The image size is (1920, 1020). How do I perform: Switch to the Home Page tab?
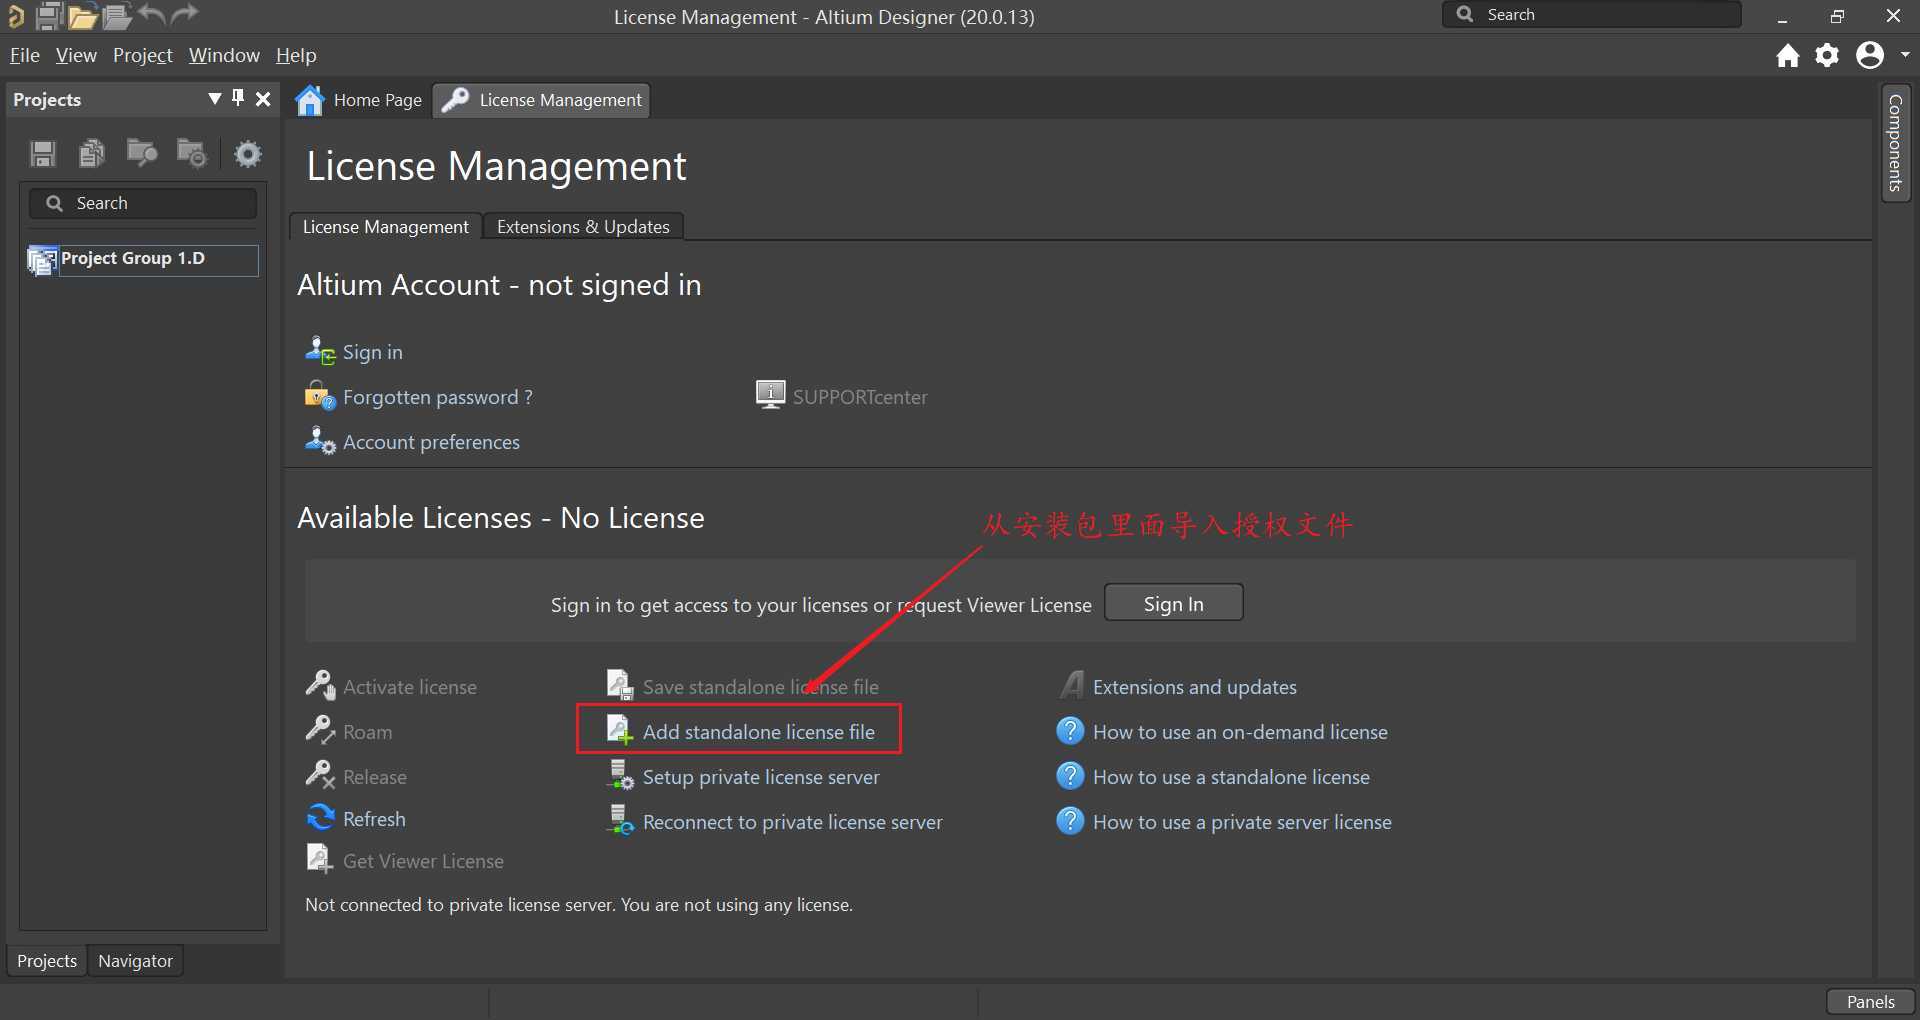[361, 100]
